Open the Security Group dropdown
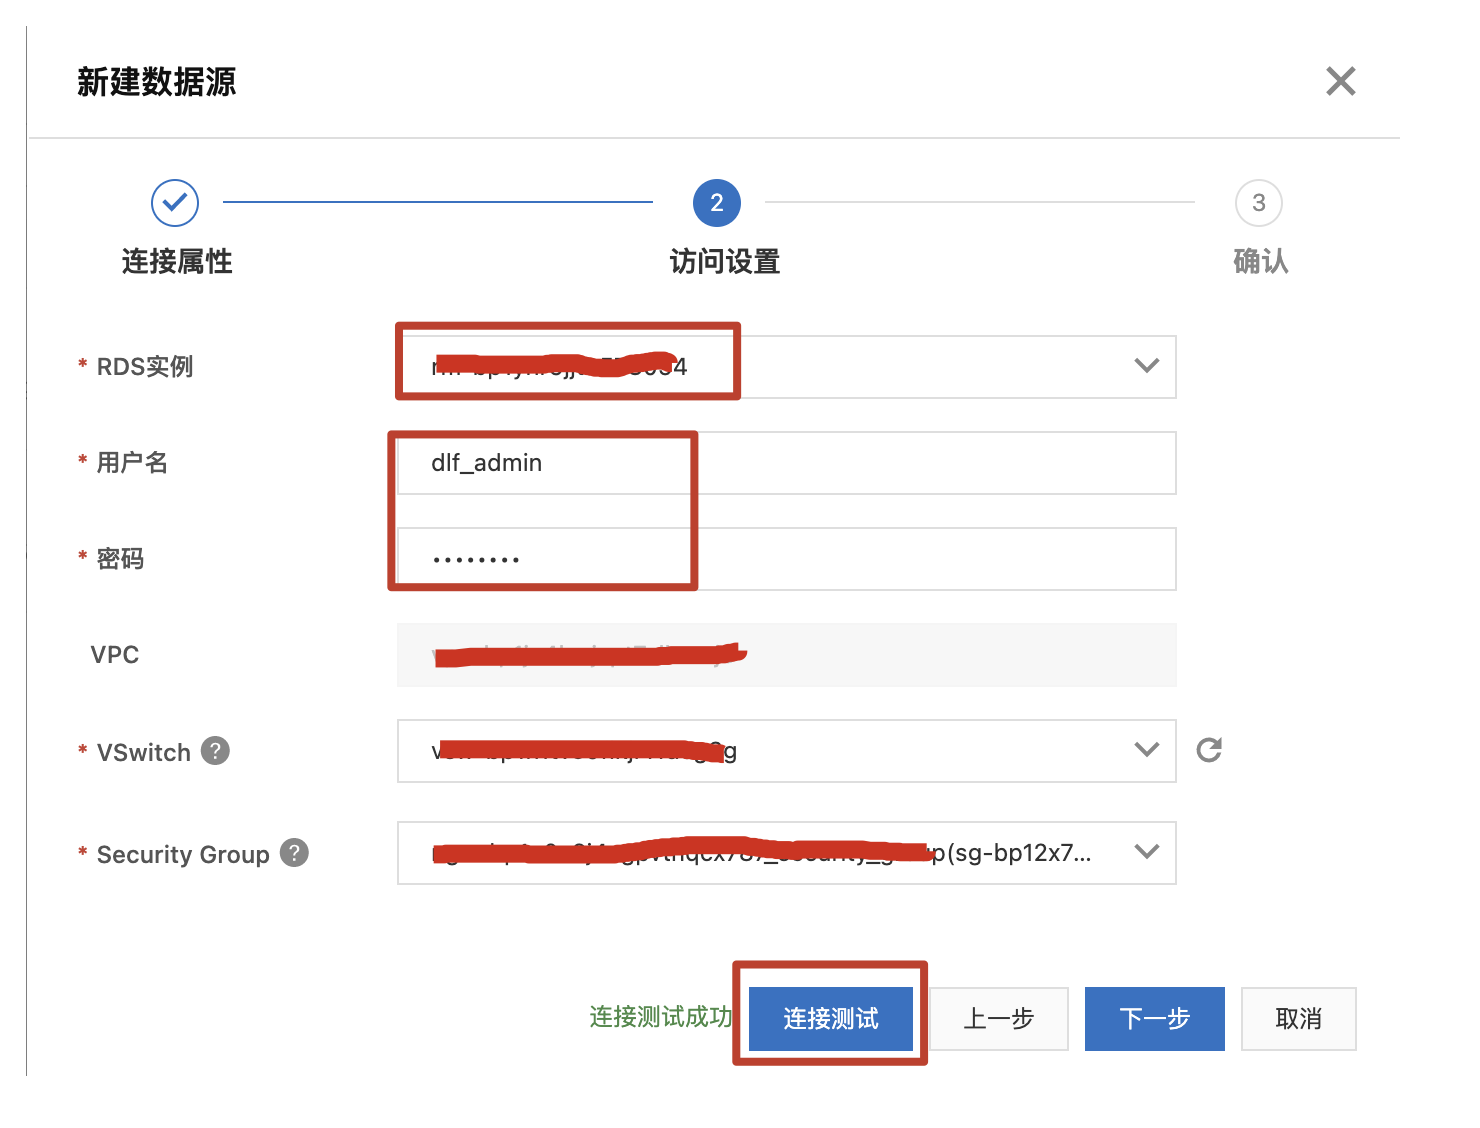Screen dimensions: 1480x1128 point(786,853)
